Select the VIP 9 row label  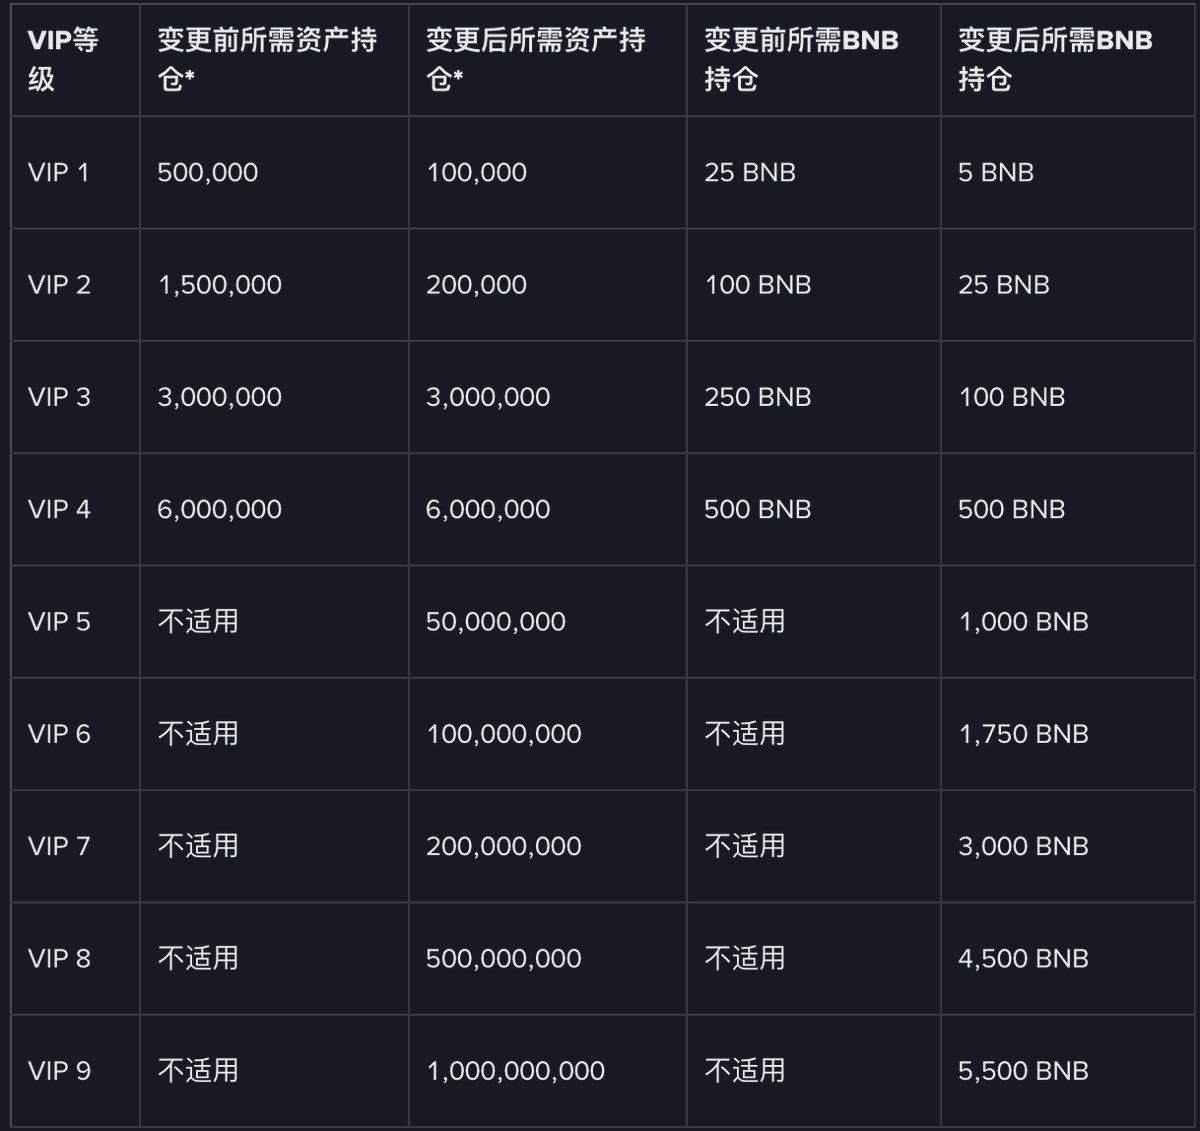coord(59,1071)
